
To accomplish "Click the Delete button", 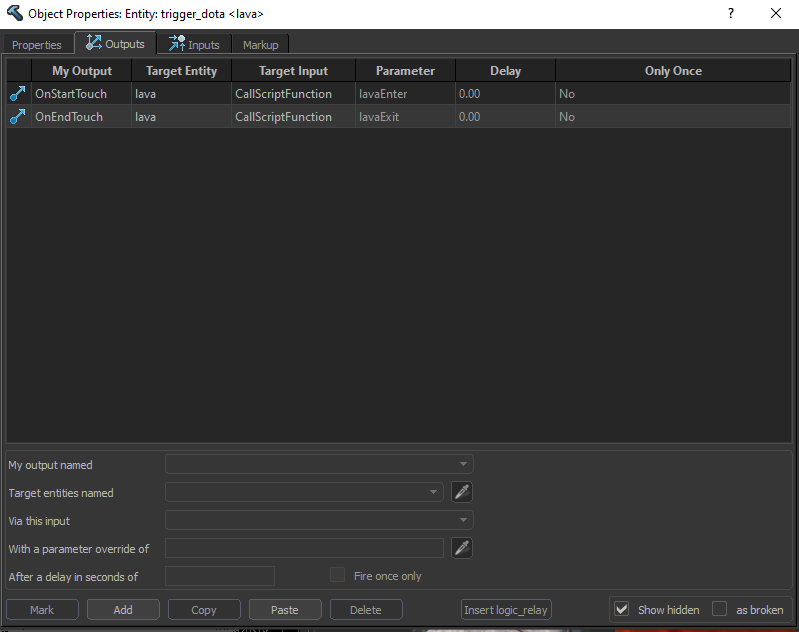I will click(366, 609).
